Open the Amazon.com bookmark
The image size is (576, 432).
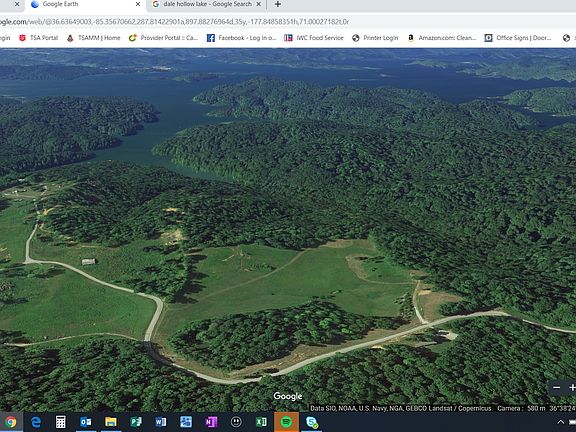442,38
